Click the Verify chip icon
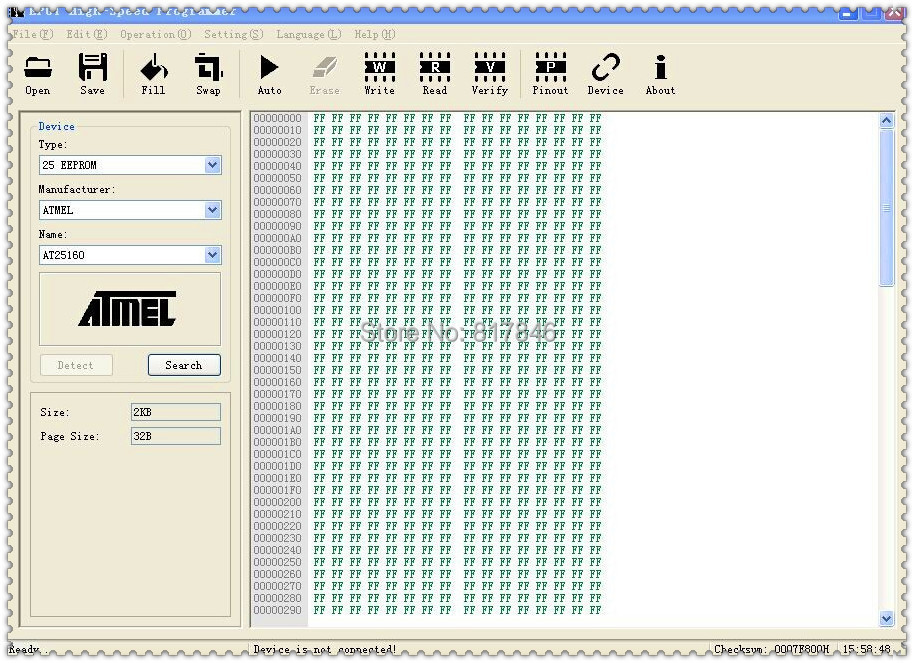 (x=489, y=74)
